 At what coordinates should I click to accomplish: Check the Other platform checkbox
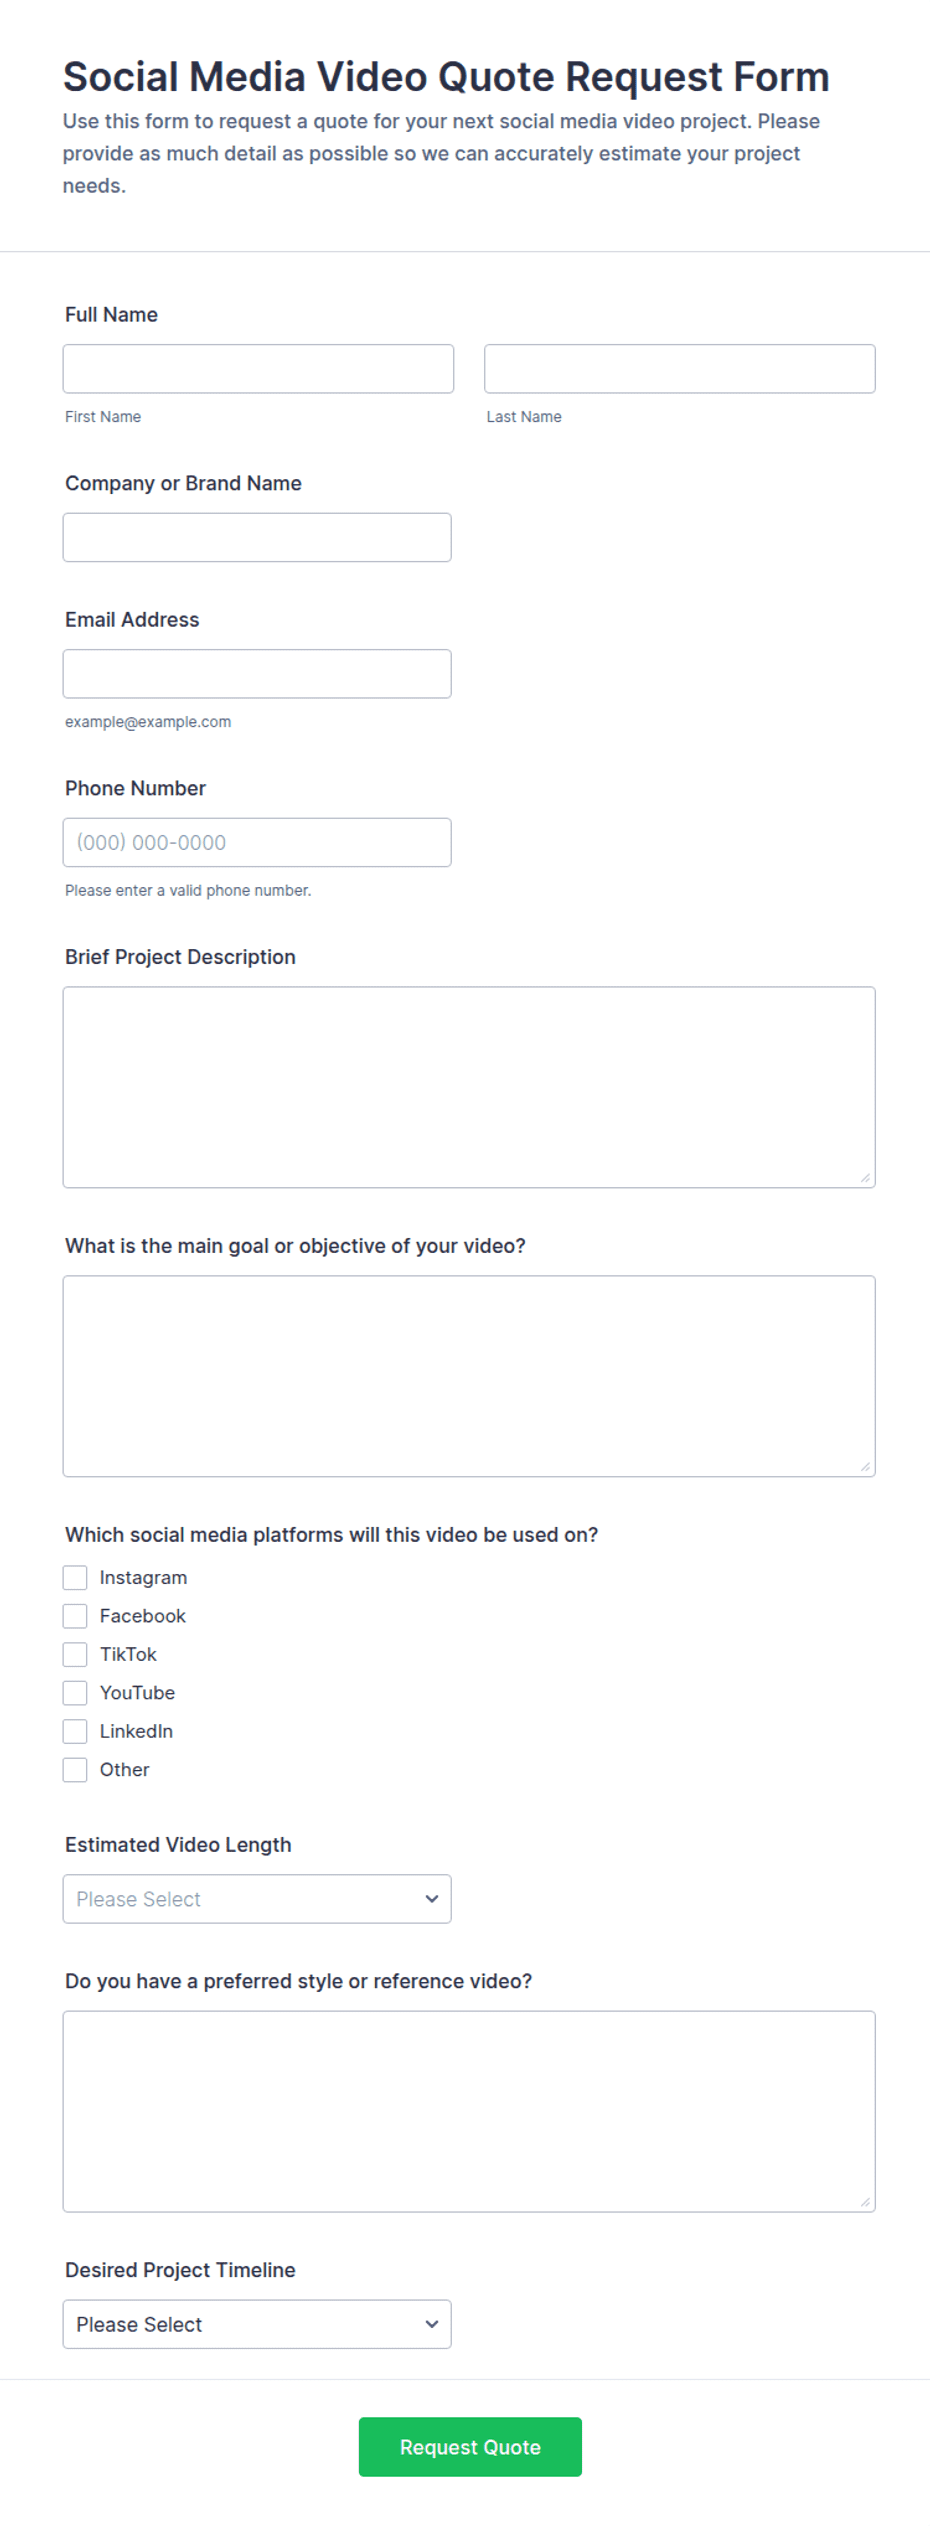(x=75, y=1770)
